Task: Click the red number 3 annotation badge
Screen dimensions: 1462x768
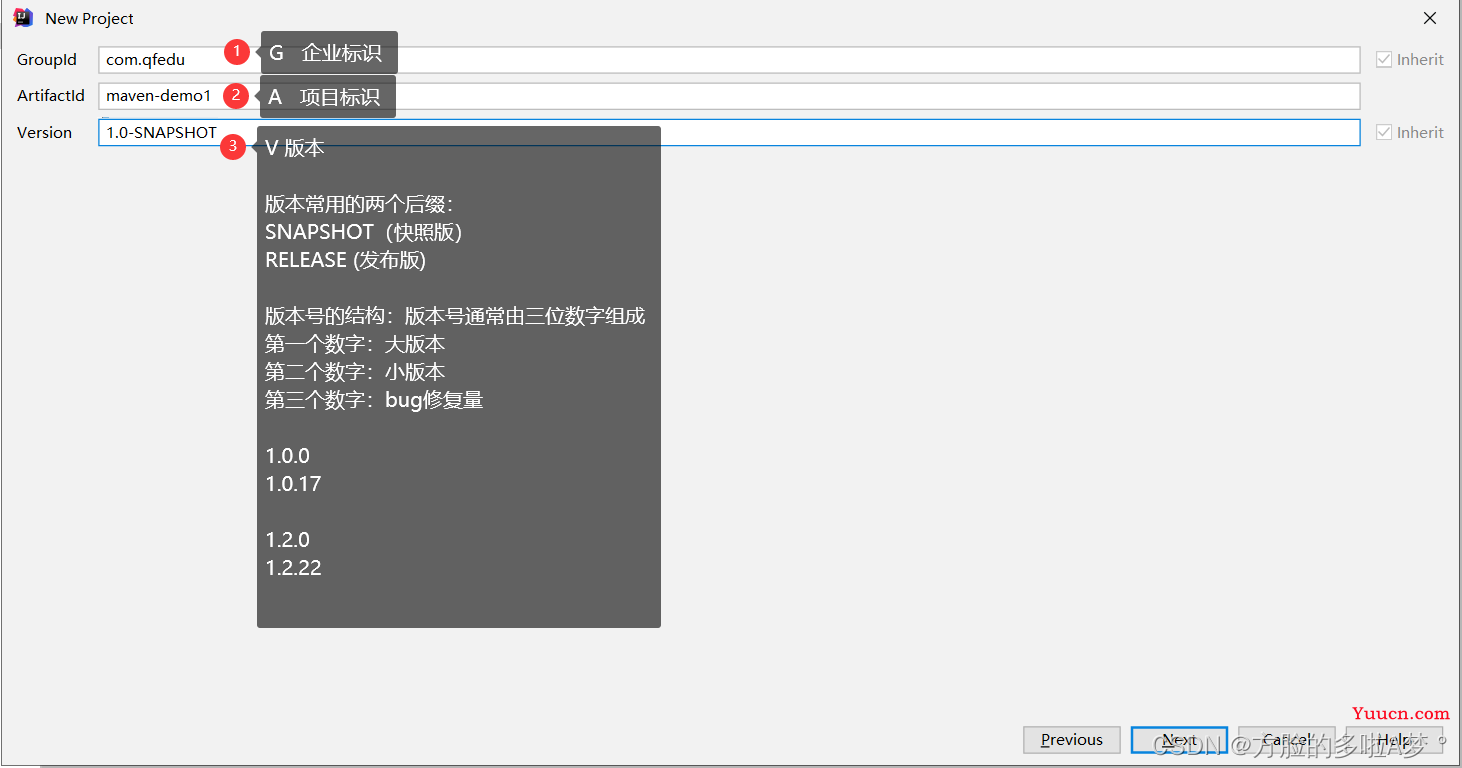Action: (x=233, y=147)
